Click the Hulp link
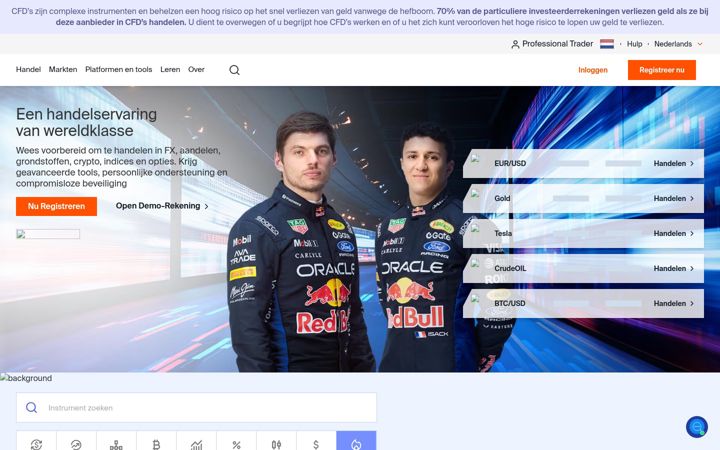Viewport: 720px width, 450px height. 634,44
